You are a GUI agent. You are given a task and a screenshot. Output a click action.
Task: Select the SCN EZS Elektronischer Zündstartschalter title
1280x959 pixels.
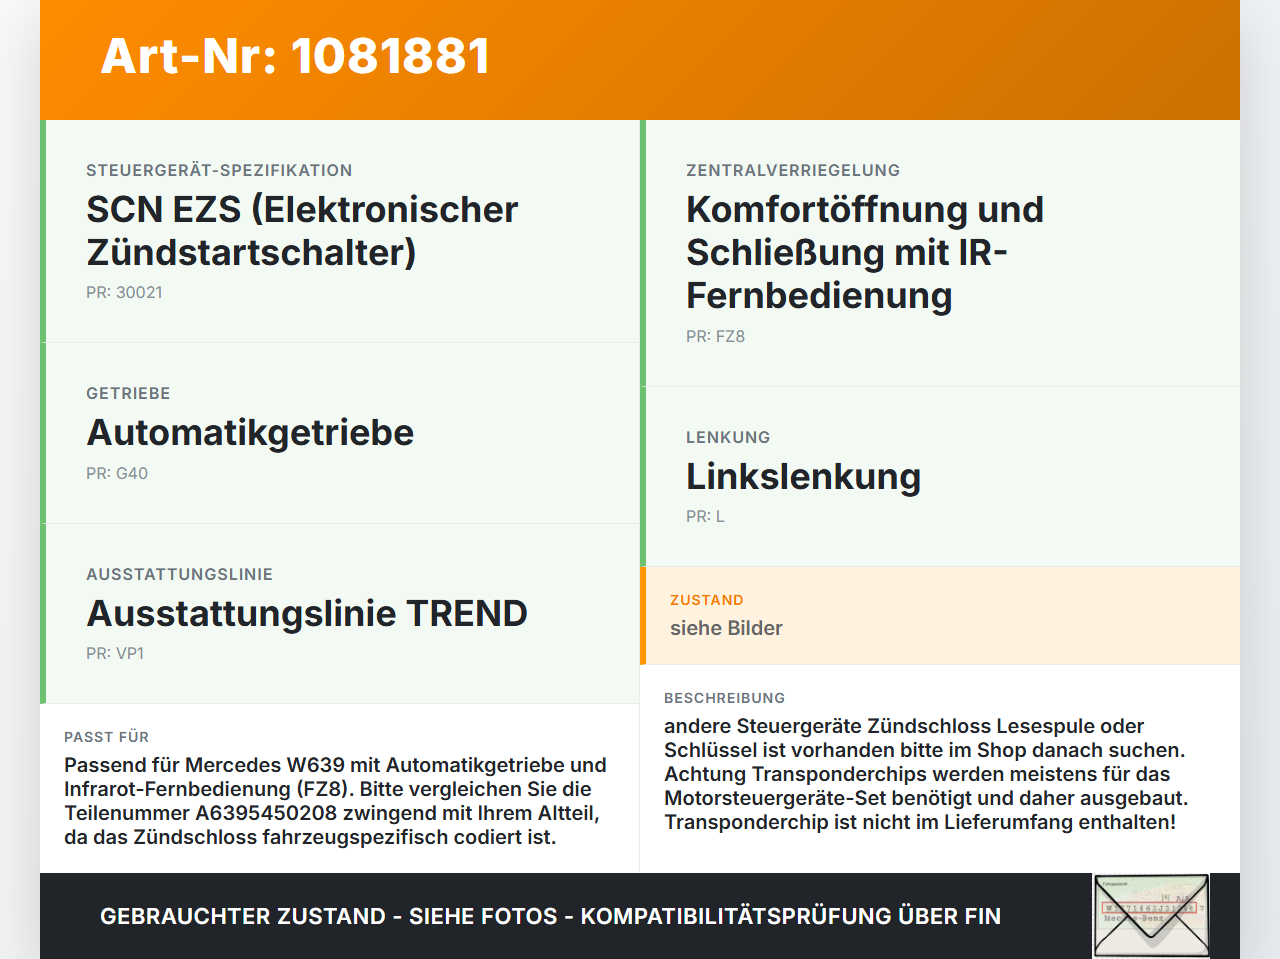point(302,231)
